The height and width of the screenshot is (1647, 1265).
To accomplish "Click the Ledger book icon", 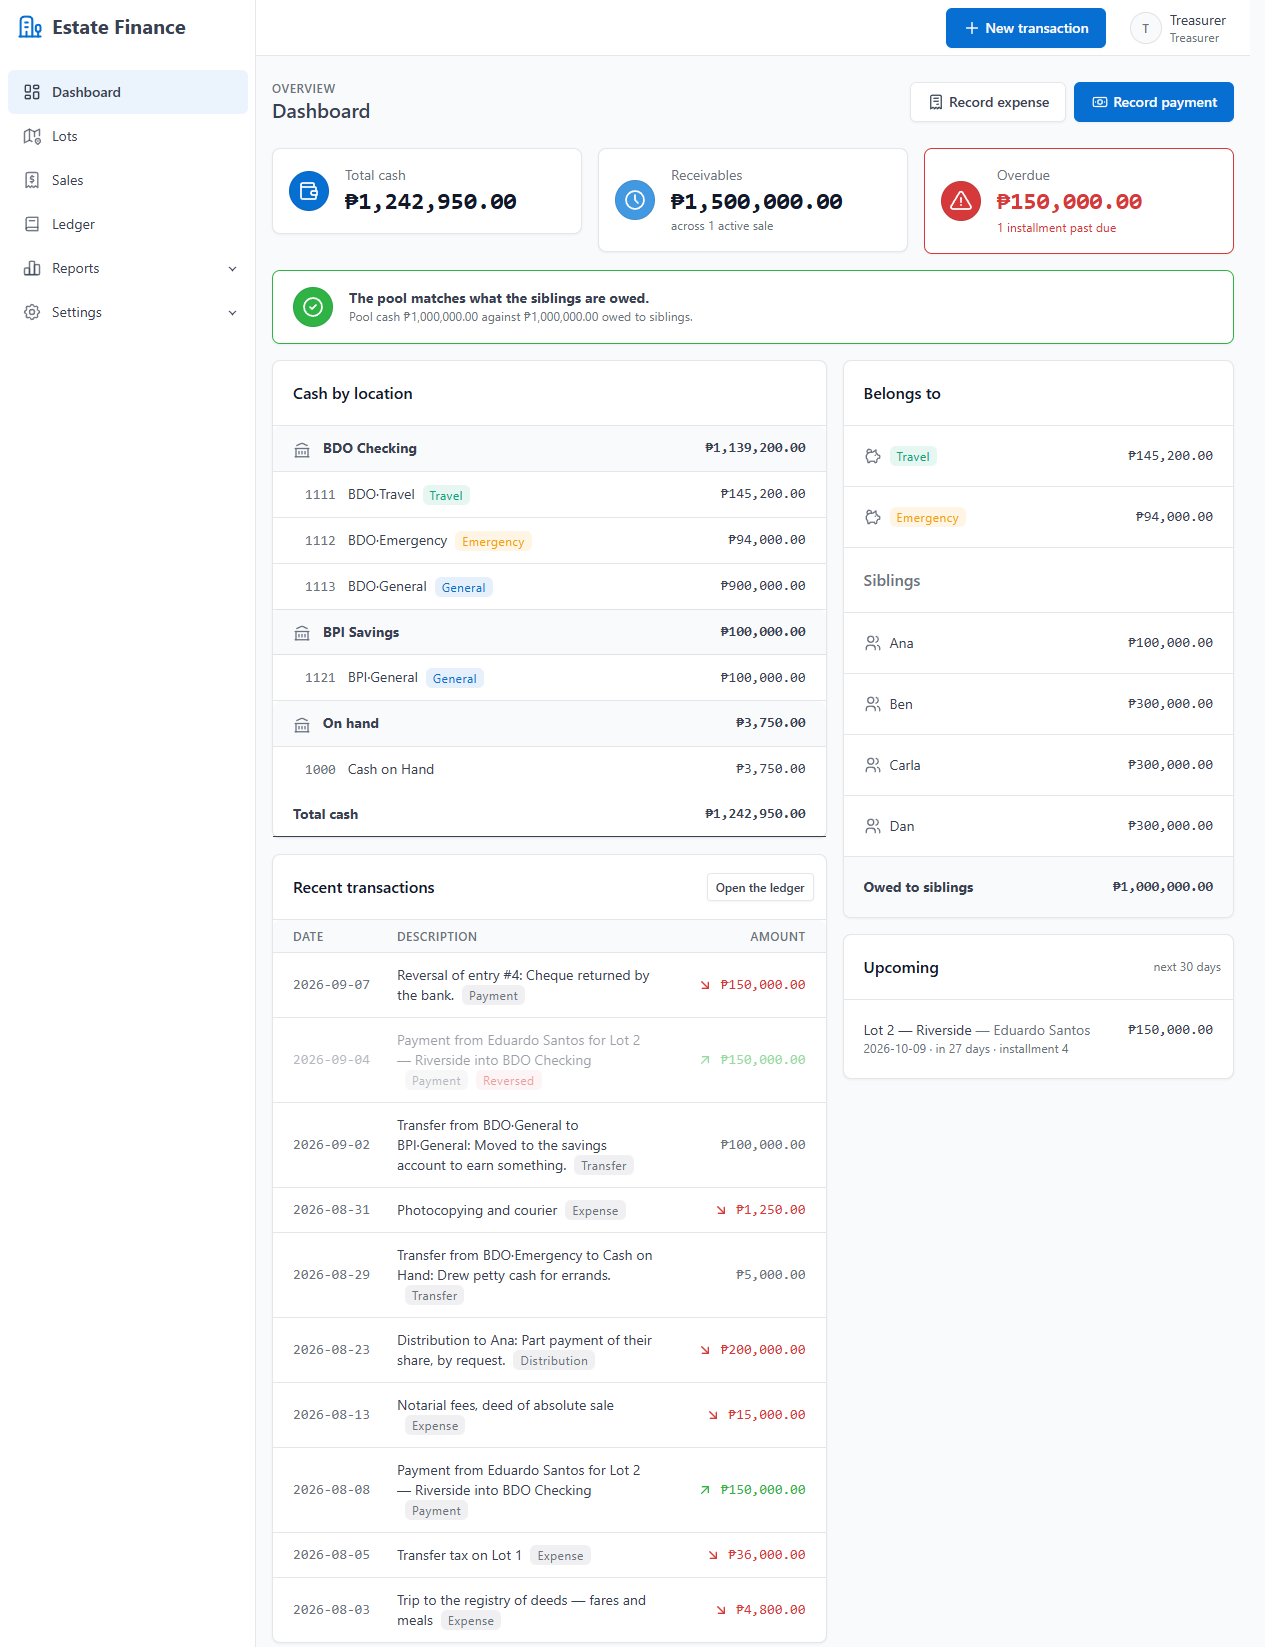I will tap(32, 224).
